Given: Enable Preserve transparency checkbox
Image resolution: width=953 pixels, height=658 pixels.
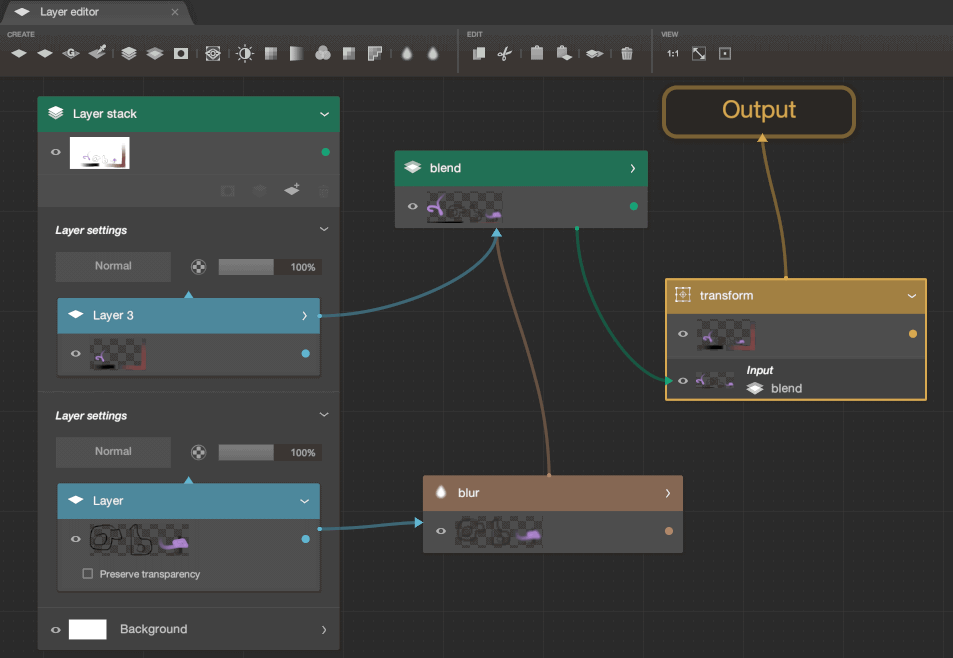Looking at the screenshot, I should point(88,574).
